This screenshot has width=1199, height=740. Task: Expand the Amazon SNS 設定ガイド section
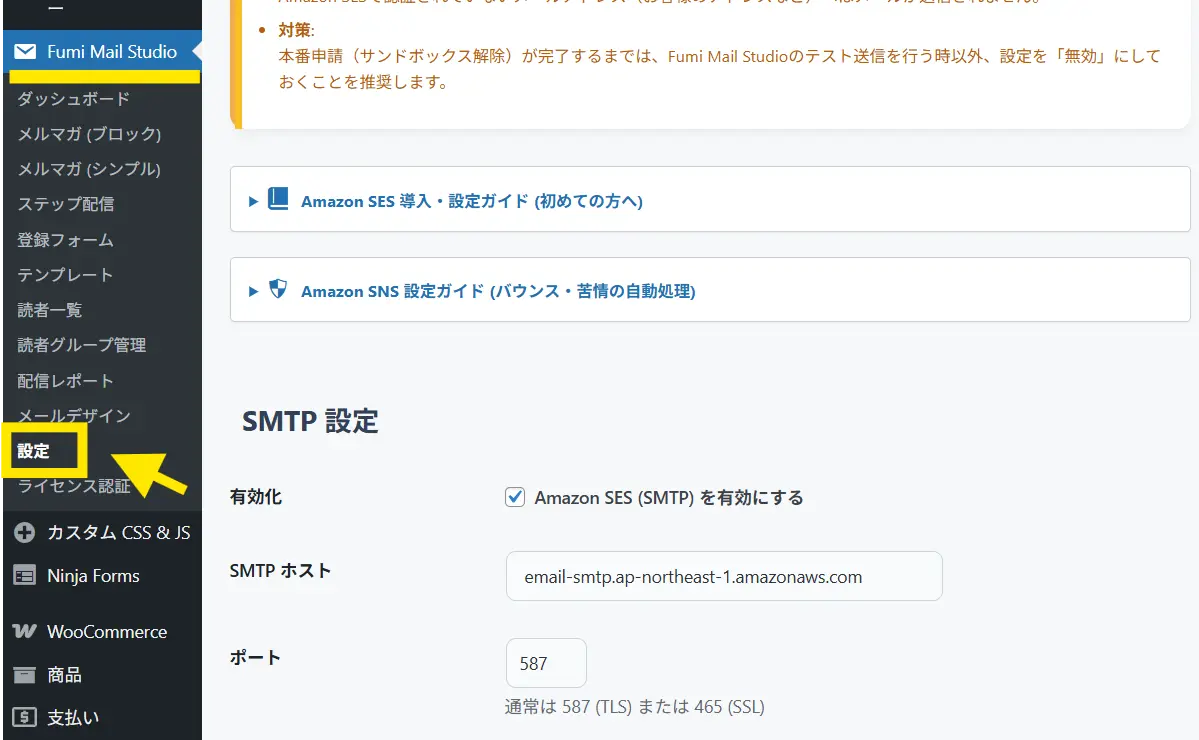tap(497, 291)
